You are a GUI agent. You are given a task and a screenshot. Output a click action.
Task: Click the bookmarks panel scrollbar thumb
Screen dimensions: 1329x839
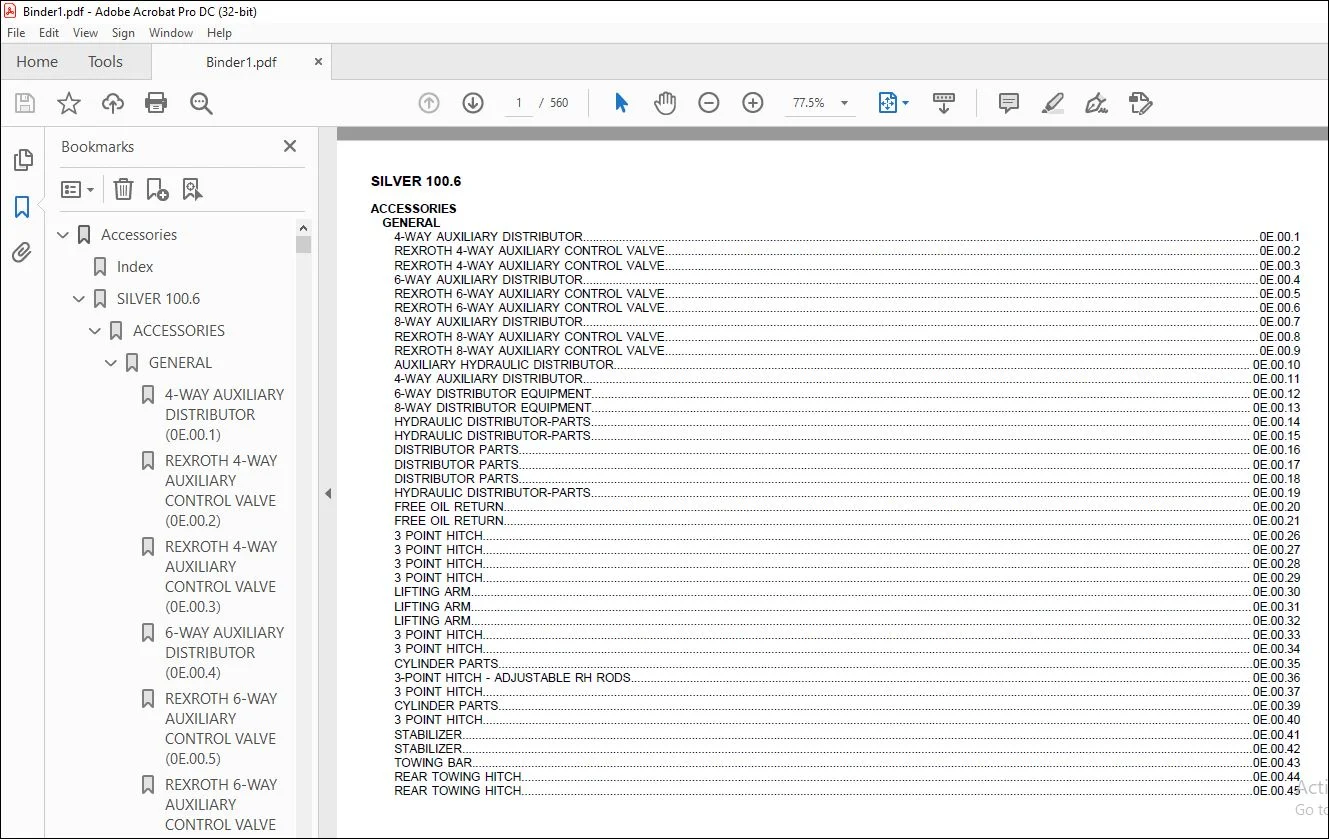click(304, 244)
